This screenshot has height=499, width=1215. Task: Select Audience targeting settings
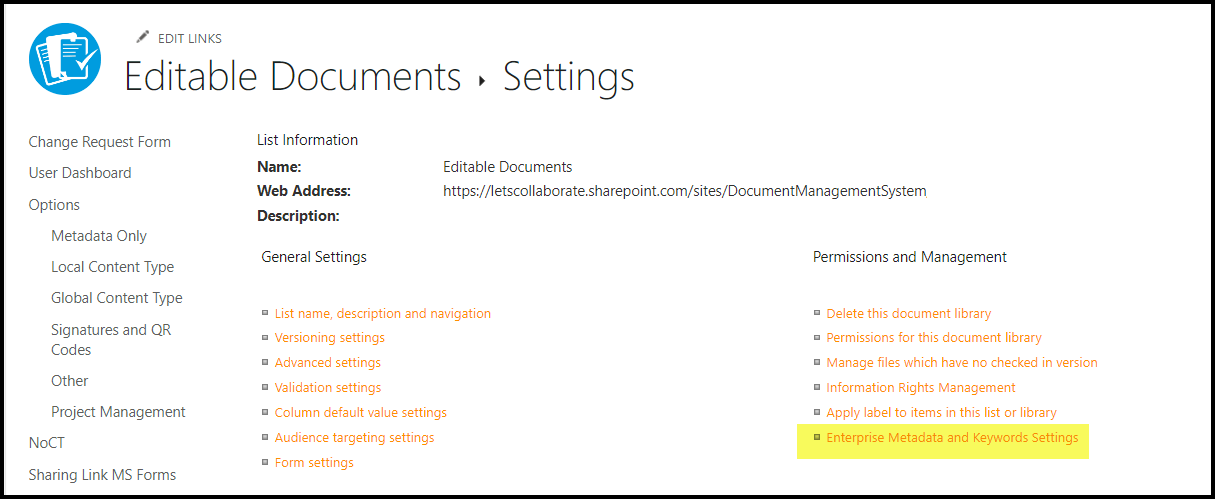coord(354,437)
